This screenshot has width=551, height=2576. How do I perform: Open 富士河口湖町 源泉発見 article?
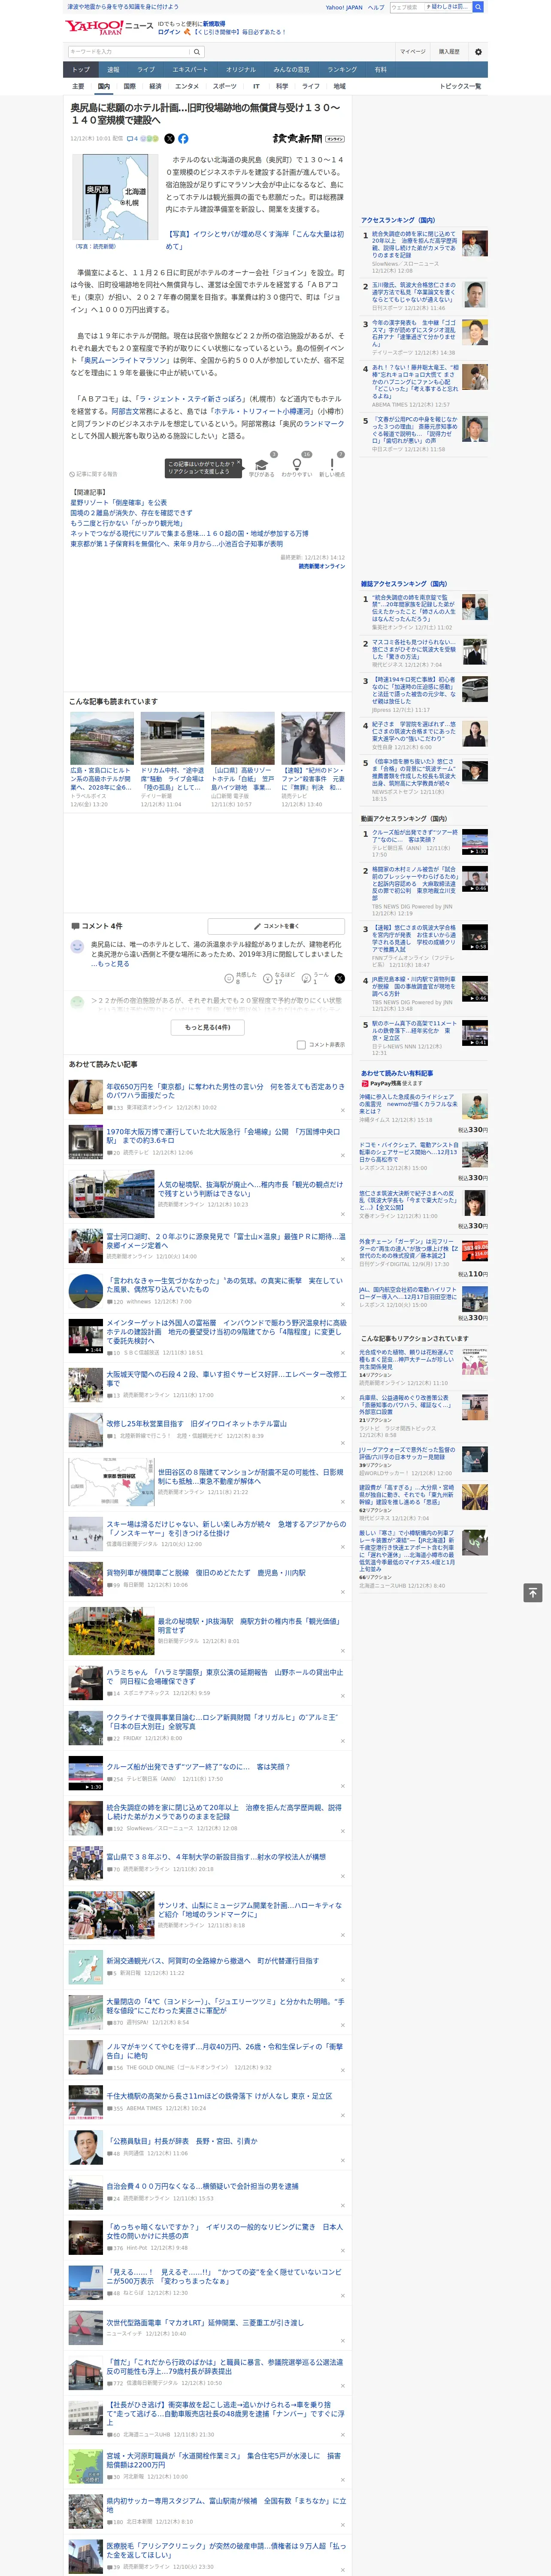point(226,1241)
